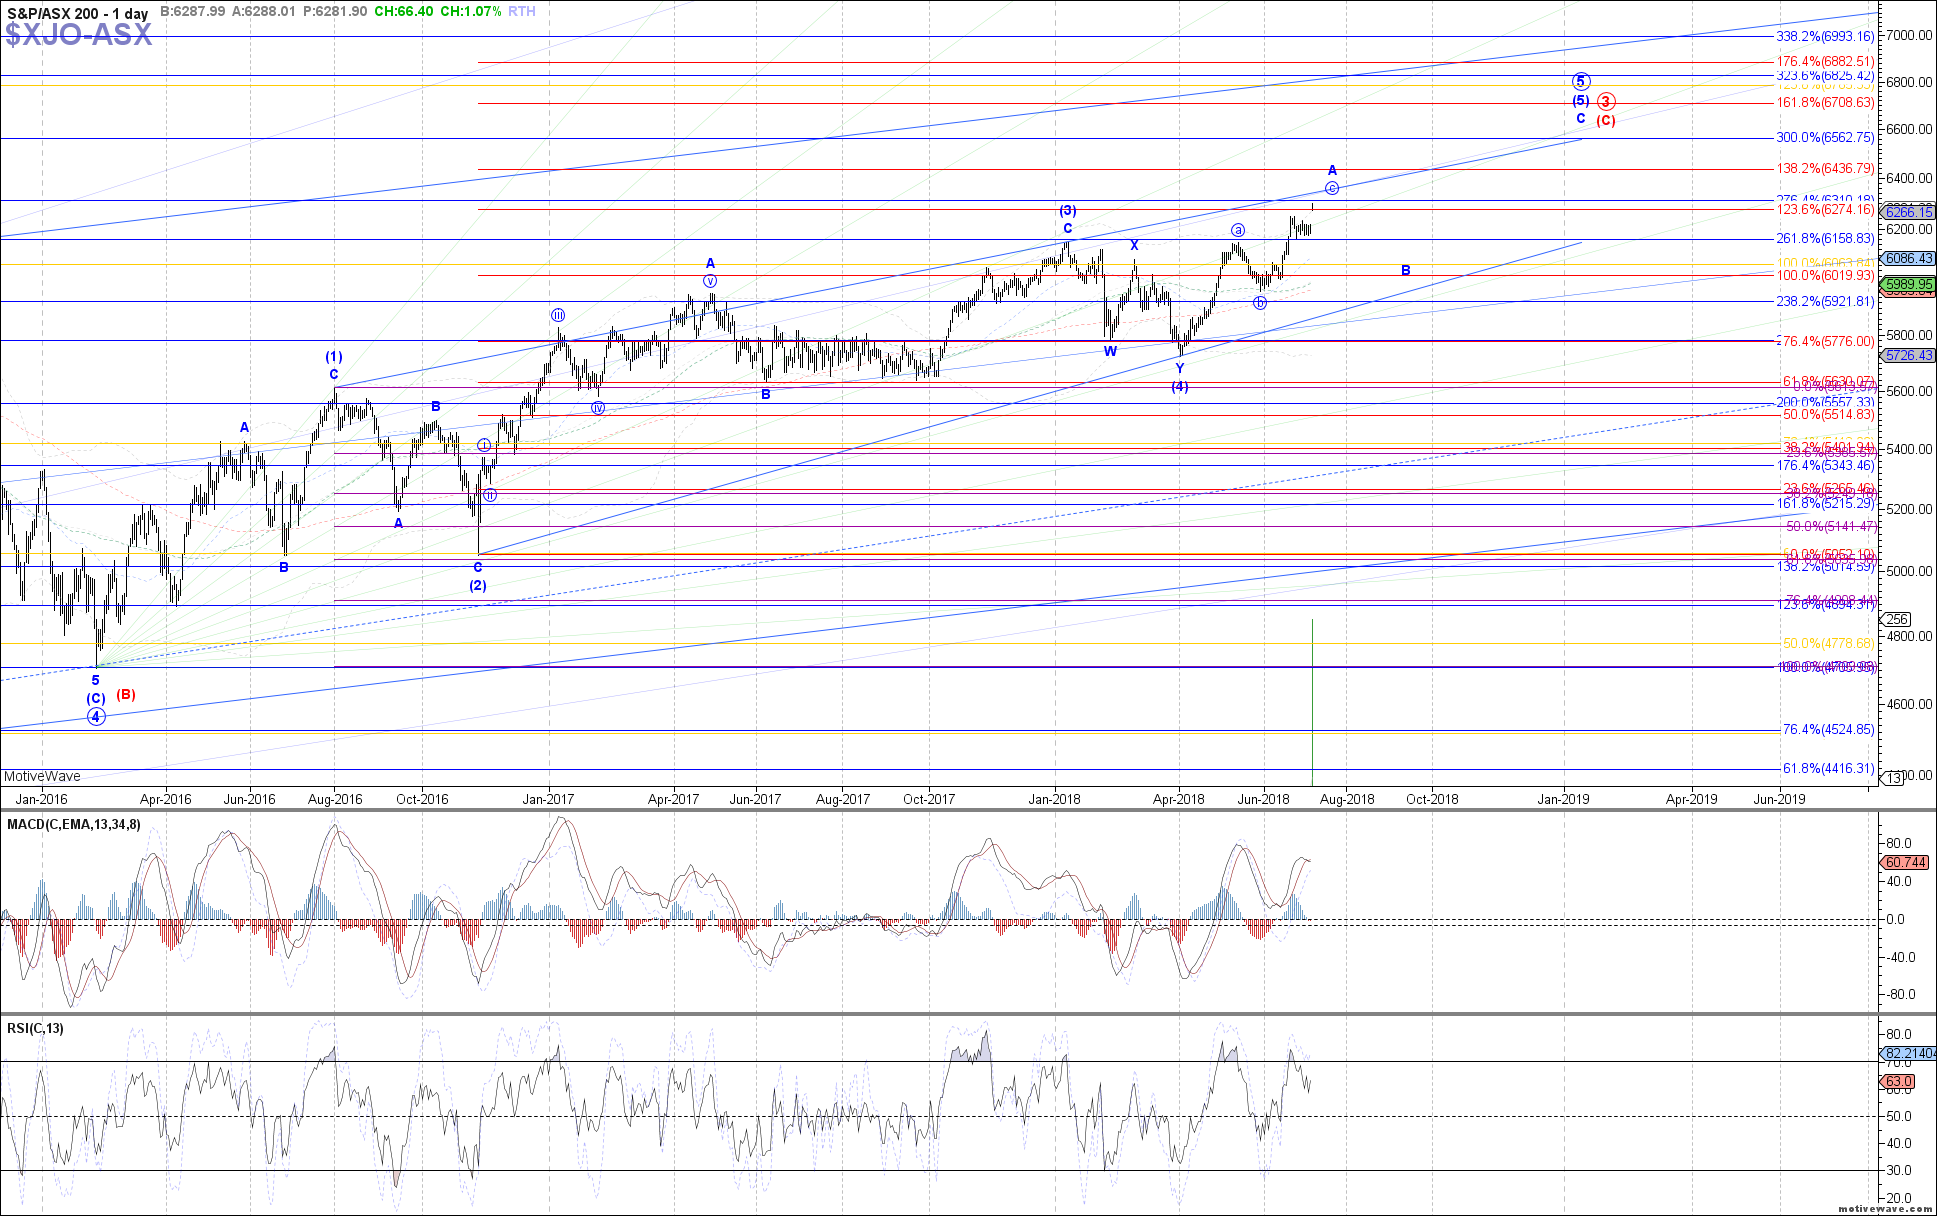1937x1216 pixels.
Task: Click the Aug-2018 date on time axis
Action: (x=1347, y=799)
